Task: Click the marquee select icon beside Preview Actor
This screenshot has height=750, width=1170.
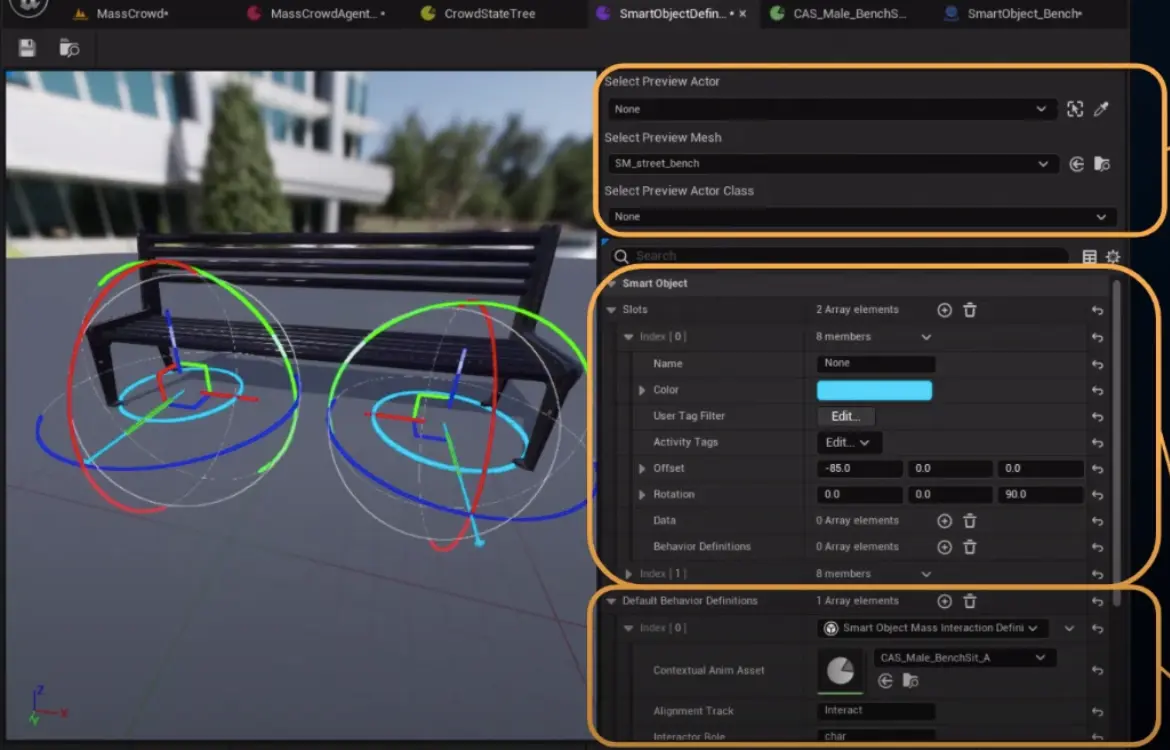Action: point(1074,109)
